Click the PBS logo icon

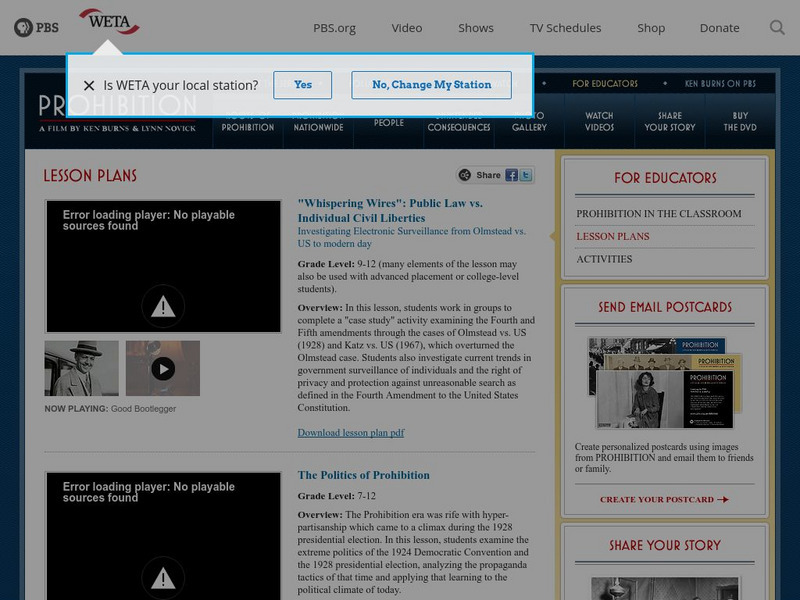(x=36, y=28)
